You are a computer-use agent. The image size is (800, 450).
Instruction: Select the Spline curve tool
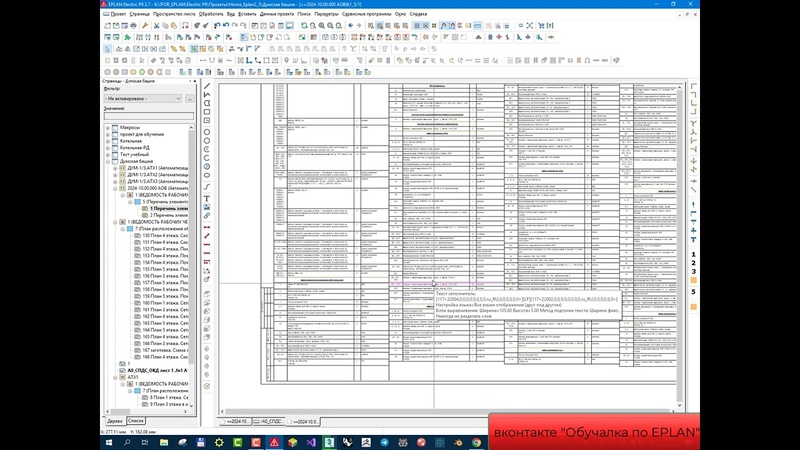[x=207, y=187]
